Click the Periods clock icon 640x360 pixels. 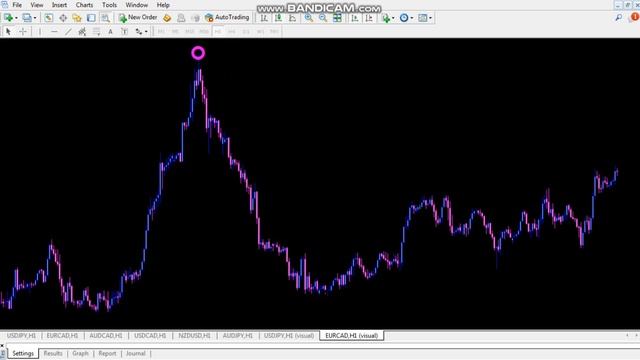(404, 18)
